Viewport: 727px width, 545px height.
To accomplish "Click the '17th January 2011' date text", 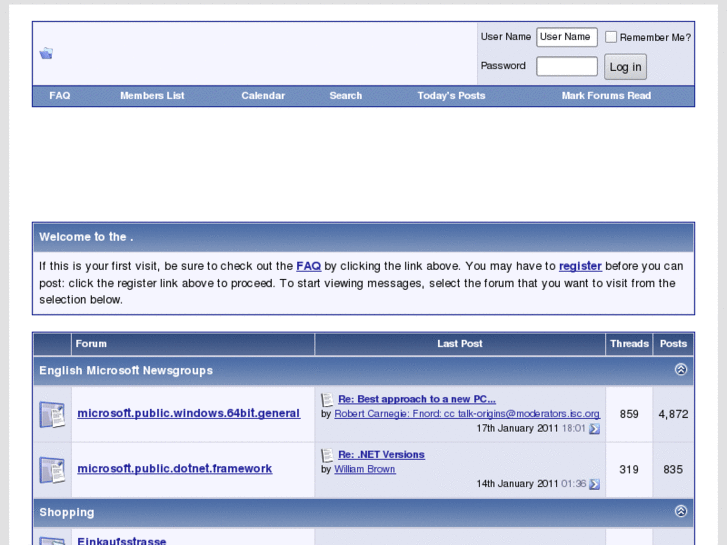I will pyautogui.click(x=517, y=428).
